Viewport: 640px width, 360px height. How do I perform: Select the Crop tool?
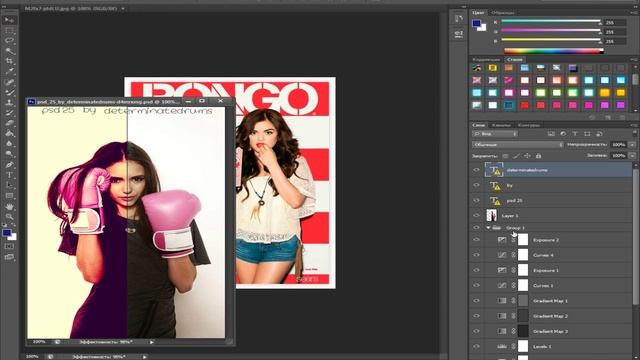(9, 61)
